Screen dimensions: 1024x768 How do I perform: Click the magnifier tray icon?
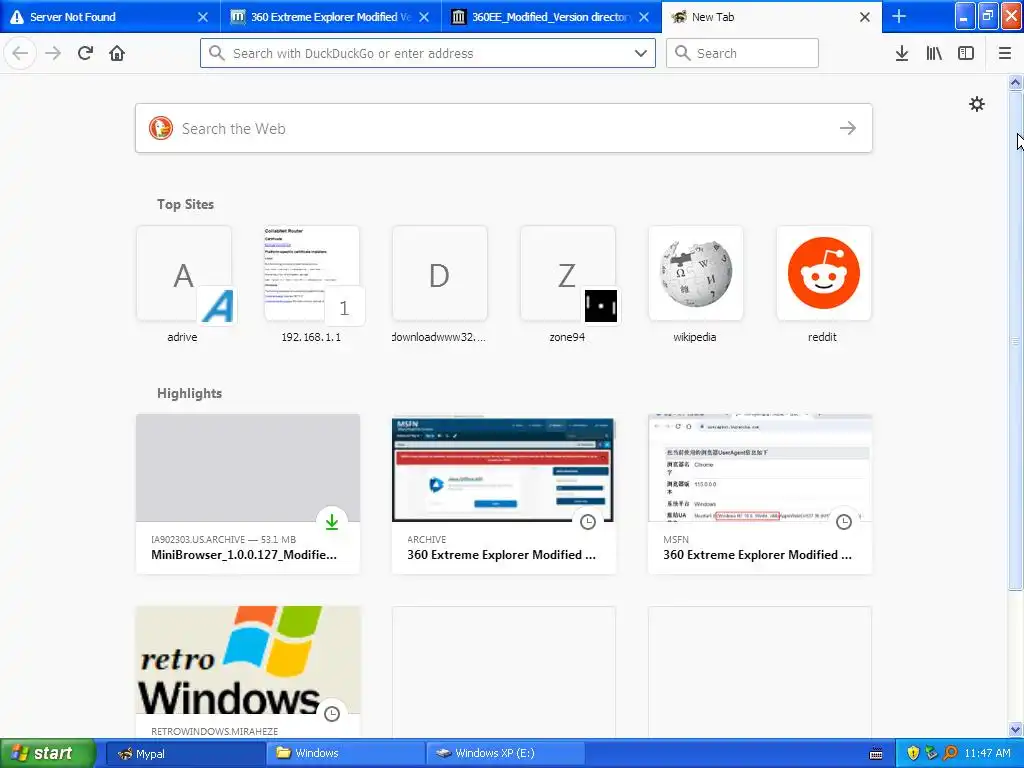950,753
